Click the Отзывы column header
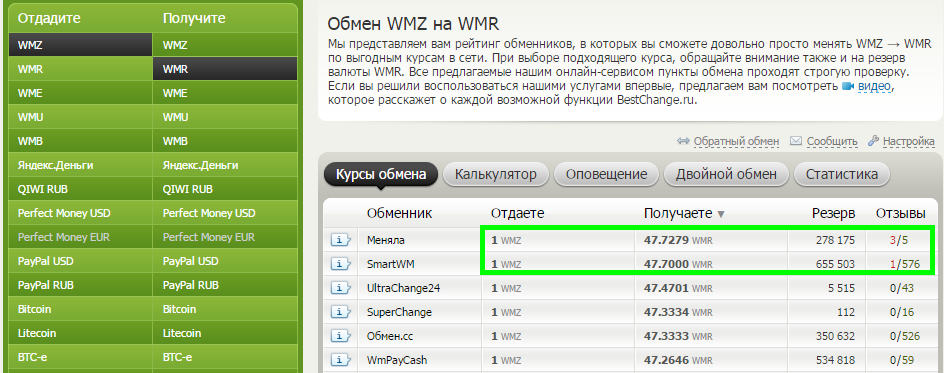 (x=901, y=214)
